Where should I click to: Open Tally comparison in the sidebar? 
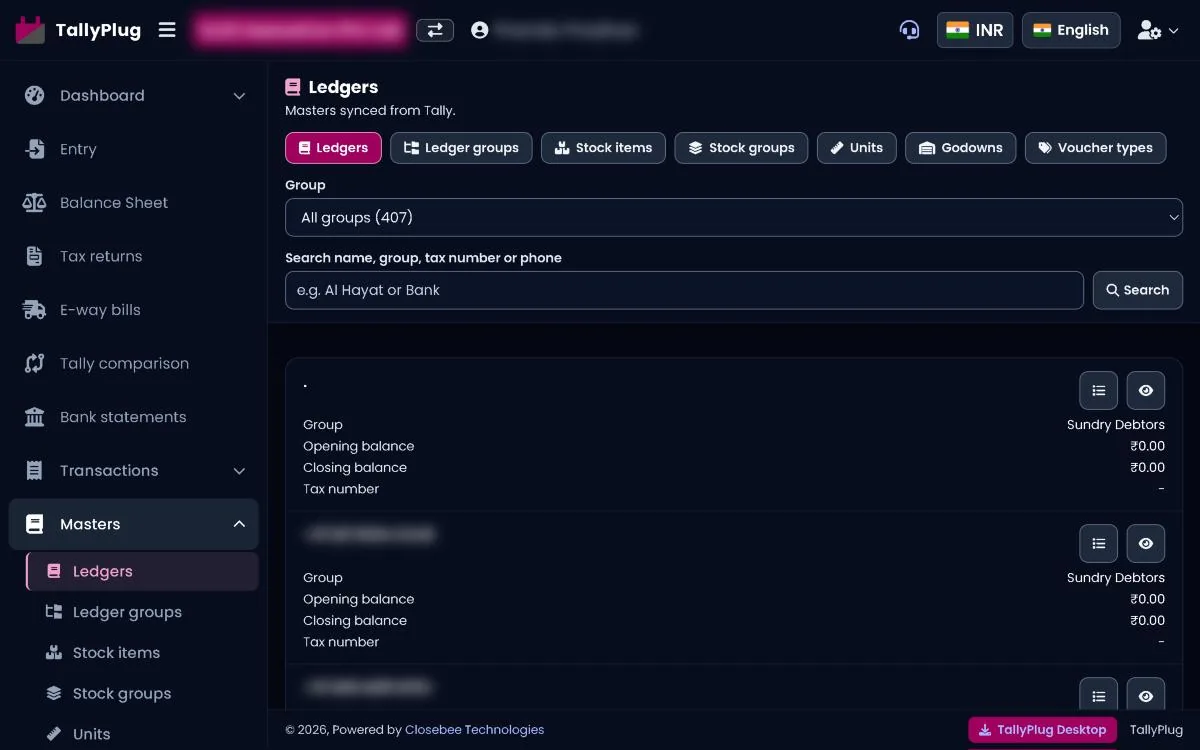point(134,363)
